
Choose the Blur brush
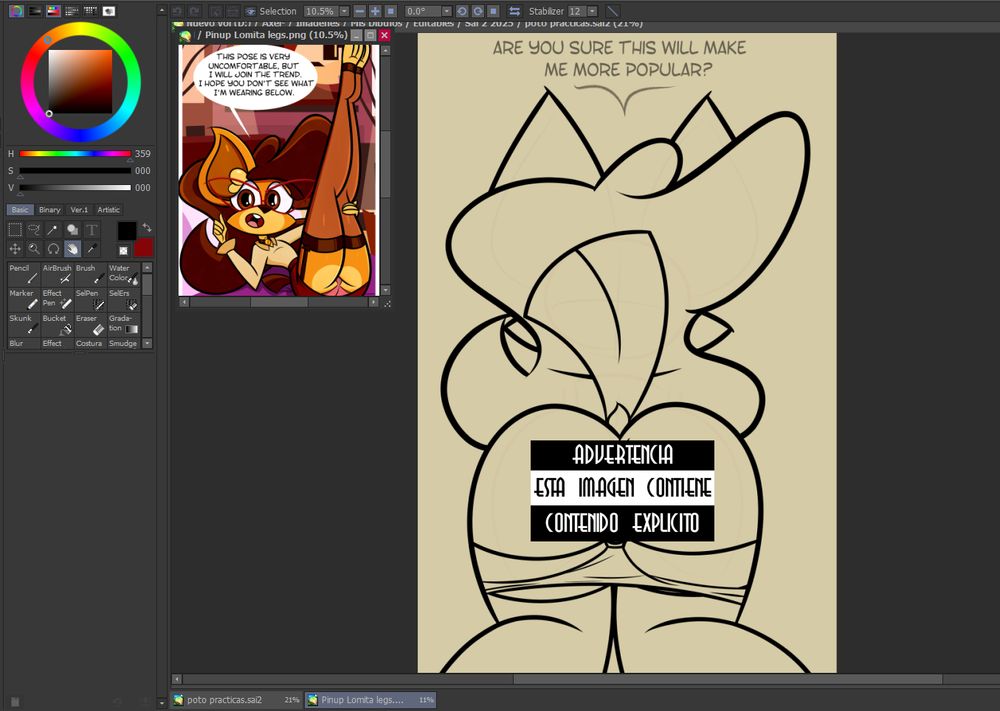tap(24, 343)
